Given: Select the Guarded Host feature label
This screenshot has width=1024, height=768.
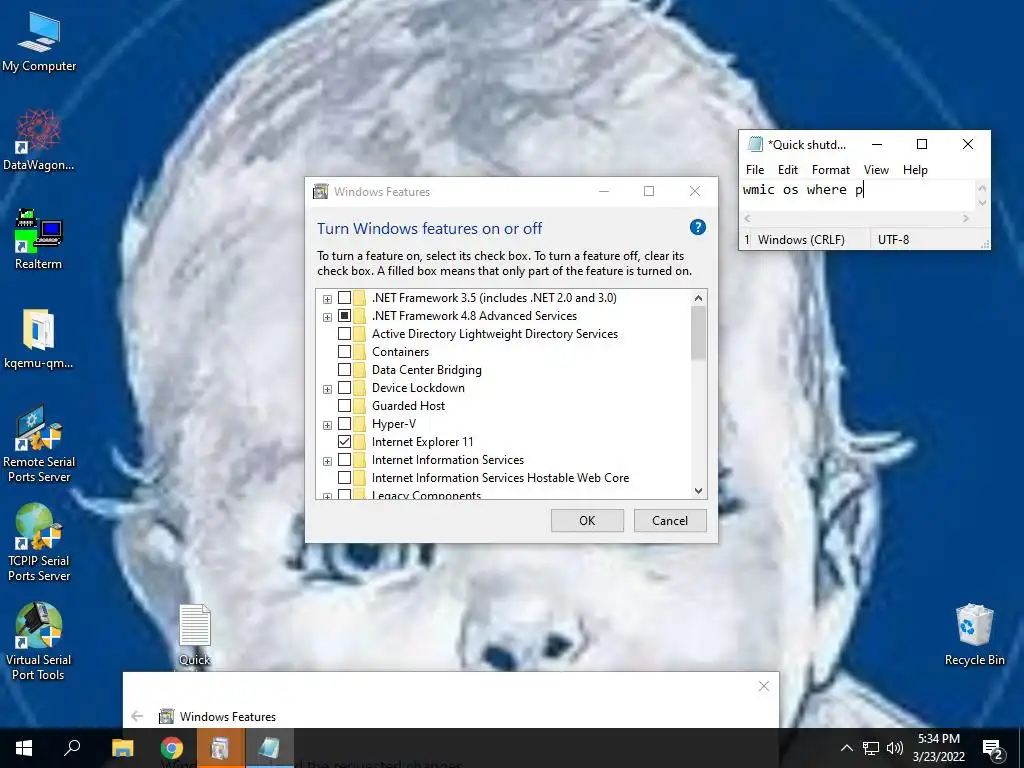Looking at the screenshot, I should (408, 406).
